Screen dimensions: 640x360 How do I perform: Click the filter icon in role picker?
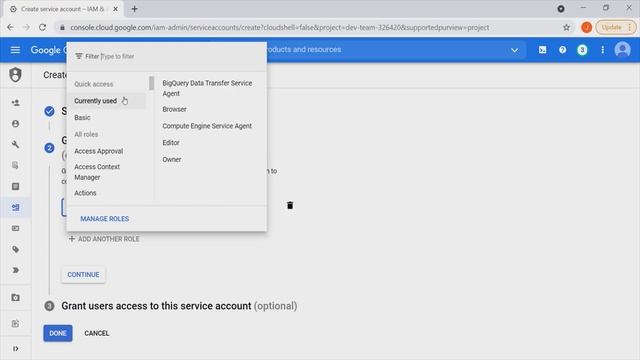pyautogui.click(x=79, y=56)
